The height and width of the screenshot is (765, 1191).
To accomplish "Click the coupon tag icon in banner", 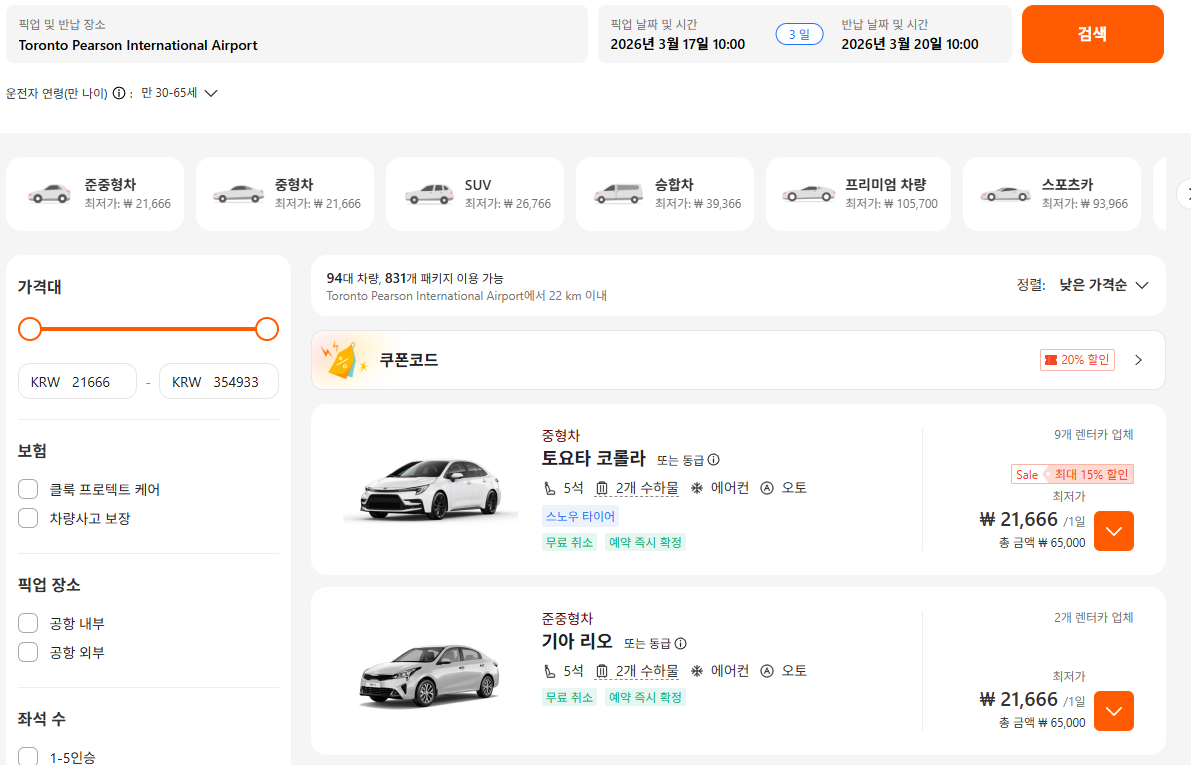I will point(343,360).
